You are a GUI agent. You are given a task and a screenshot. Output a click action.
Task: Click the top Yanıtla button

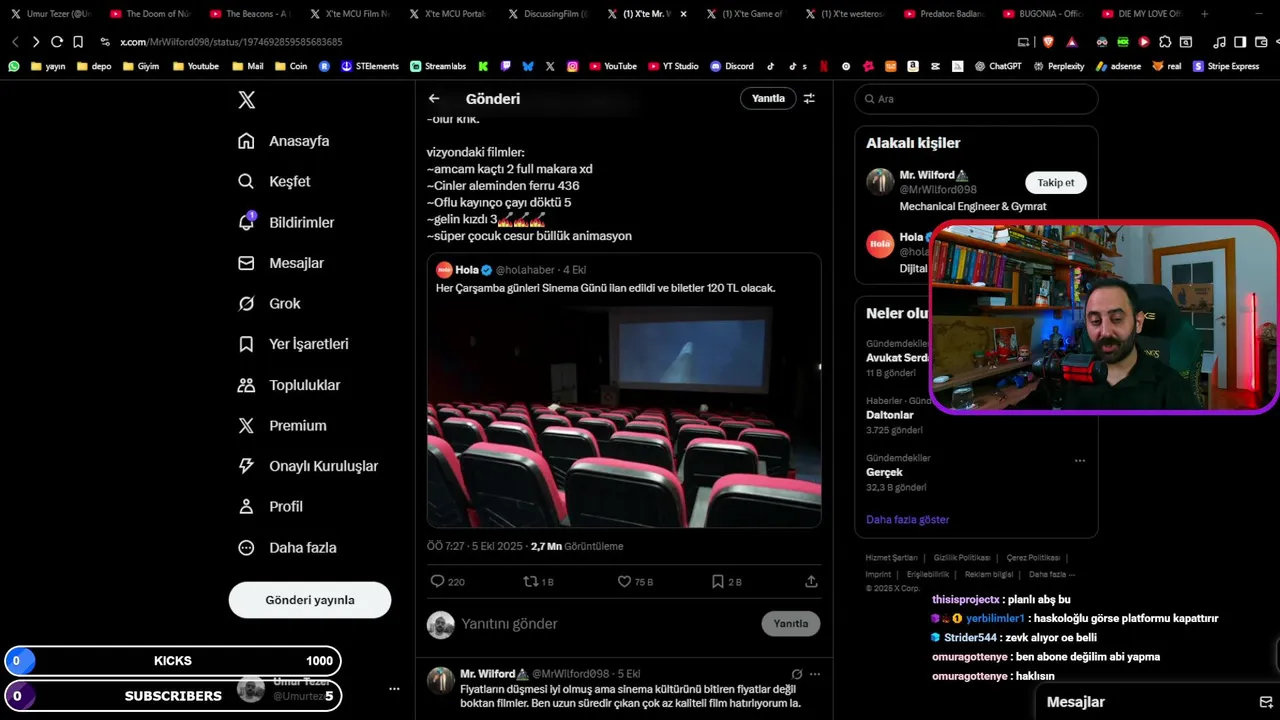point(768,98)
